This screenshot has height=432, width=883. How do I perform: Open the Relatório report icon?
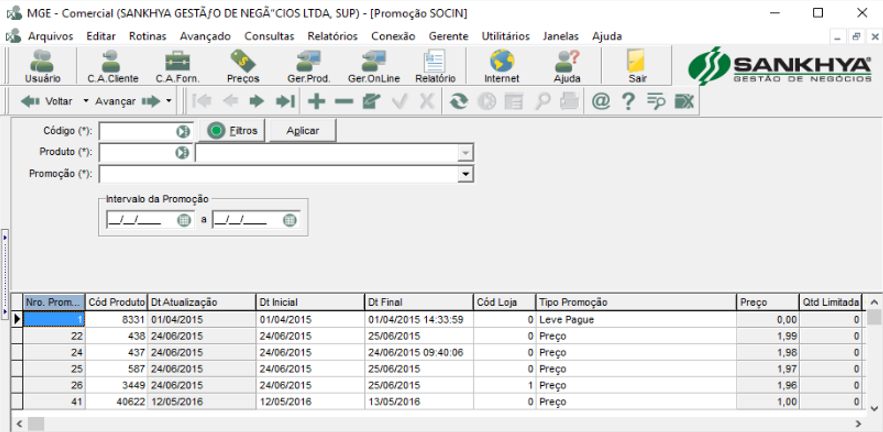[435, 66]
